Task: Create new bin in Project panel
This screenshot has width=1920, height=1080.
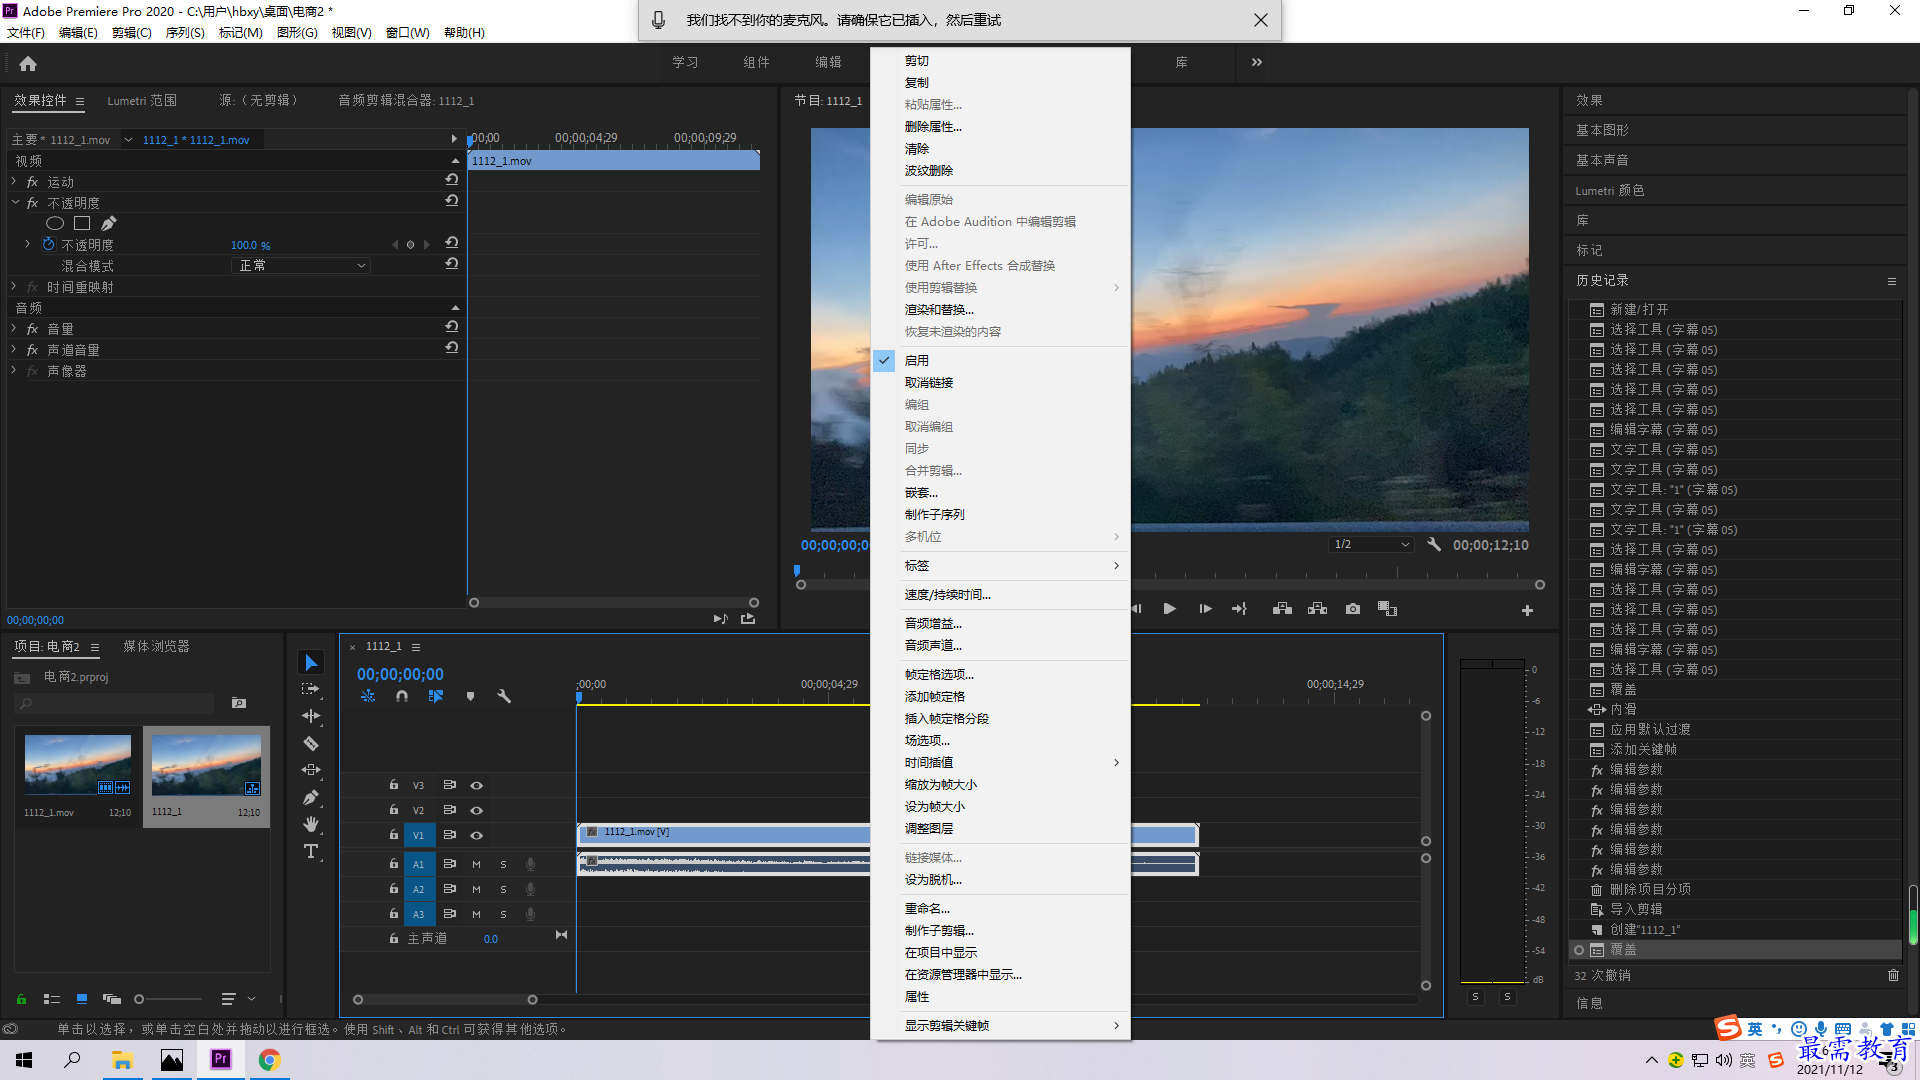Action: click(239, 703)
